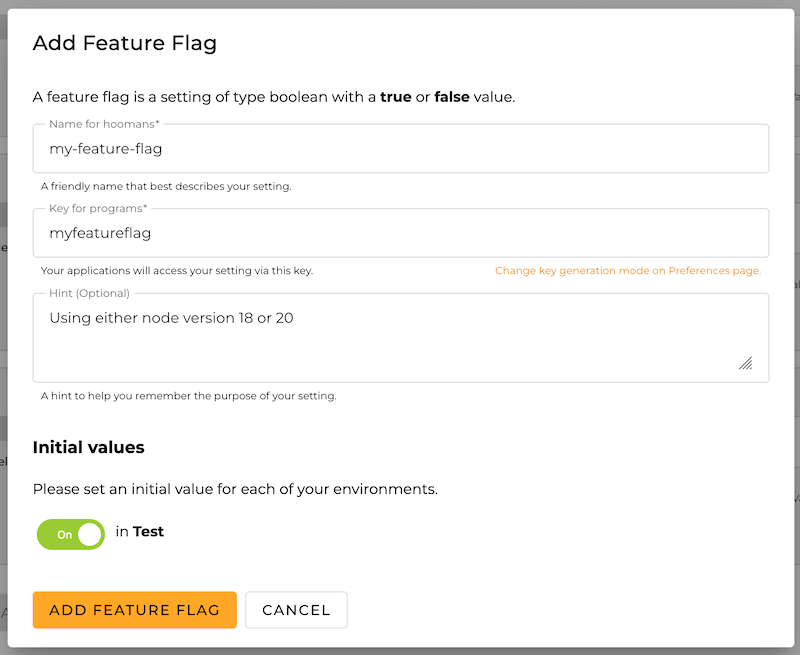
Task: Click the friendly name helper description text
Action: 165,186
